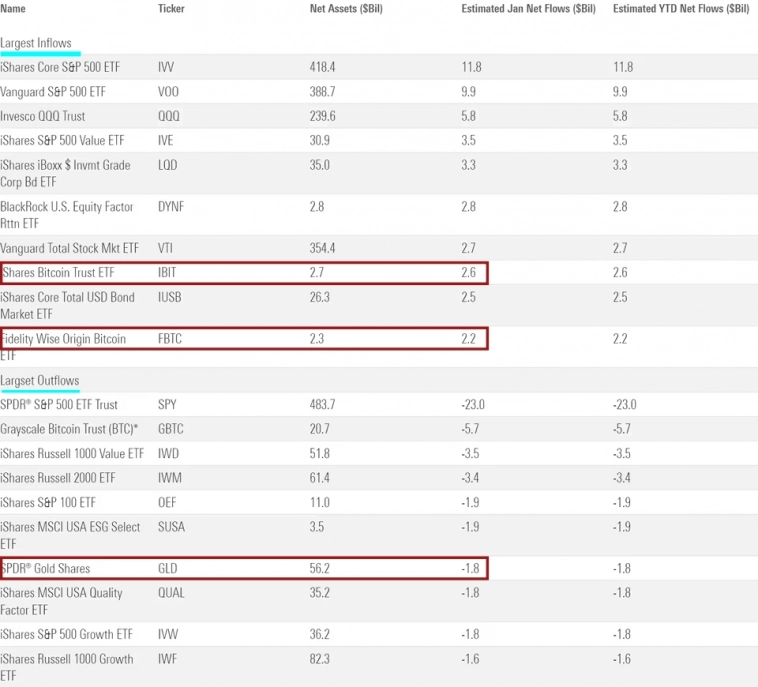The image size is (758, 687).
Task: Click the IBIT ticker cell
Action: point(167,273)
